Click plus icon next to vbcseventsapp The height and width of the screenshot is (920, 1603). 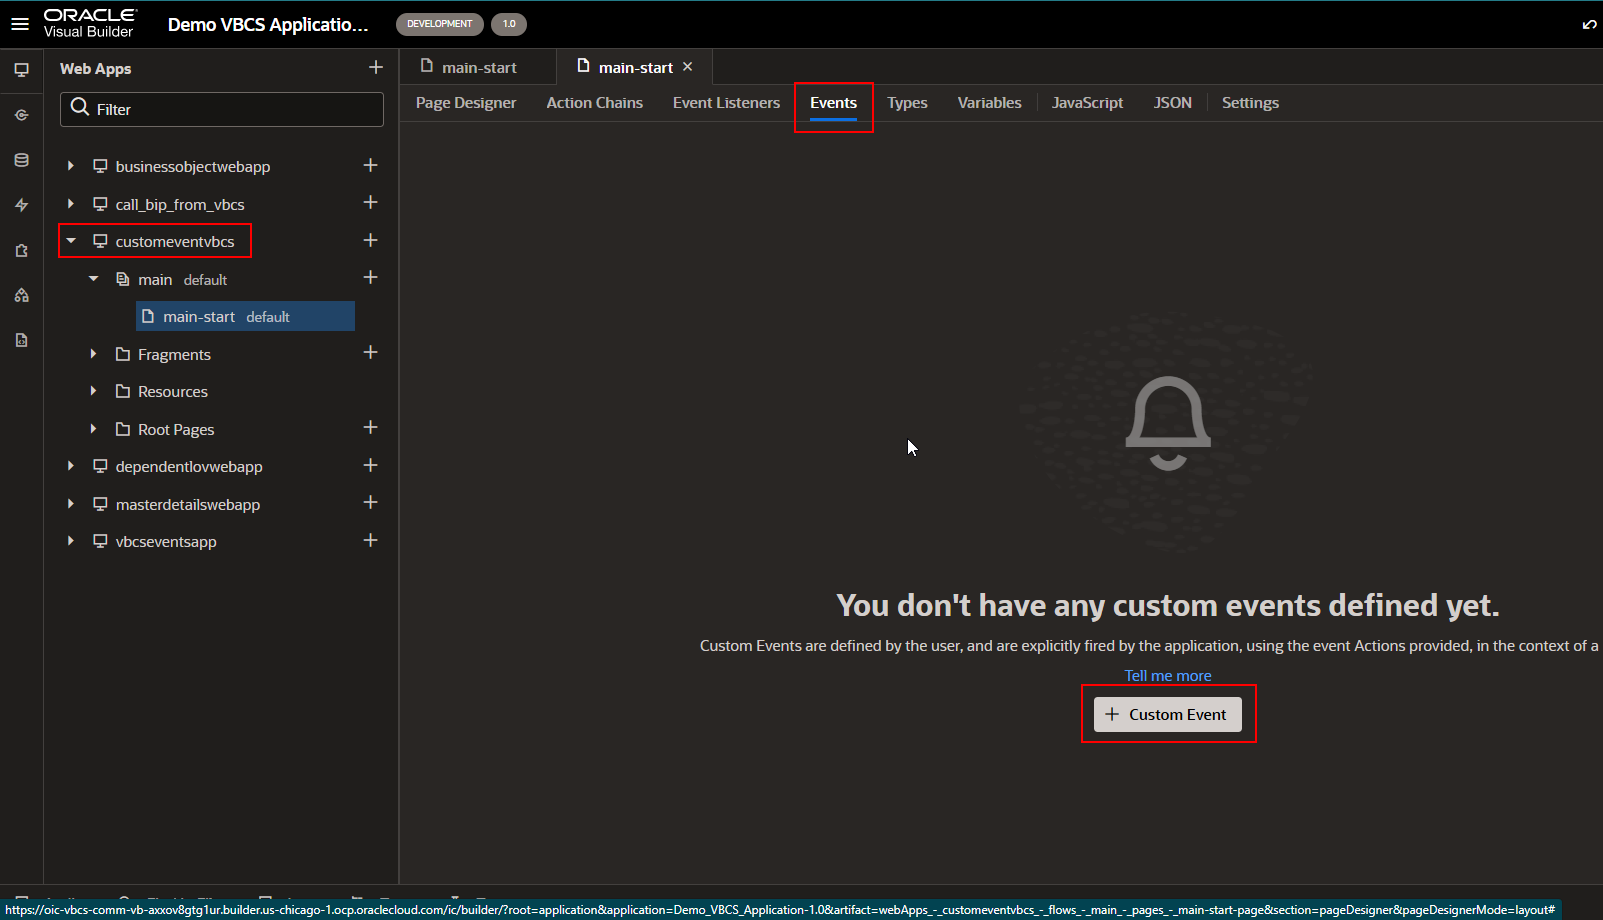[x=370, y=540]
